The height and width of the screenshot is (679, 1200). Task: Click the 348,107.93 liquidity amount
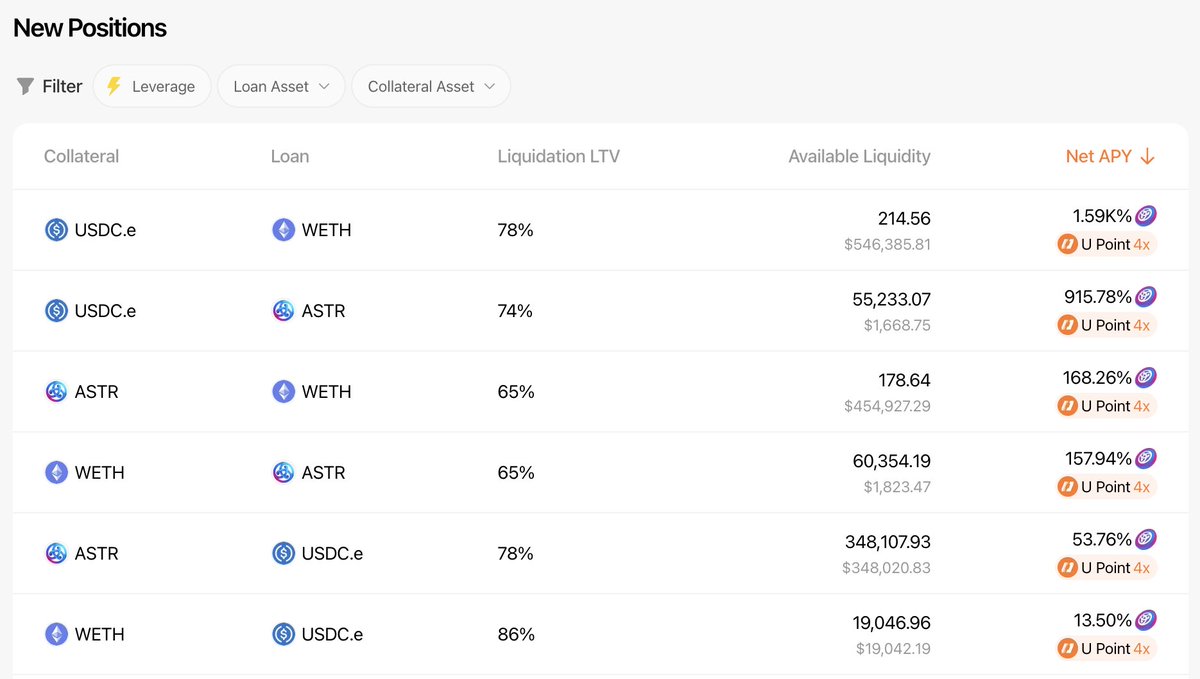[888, 542]
